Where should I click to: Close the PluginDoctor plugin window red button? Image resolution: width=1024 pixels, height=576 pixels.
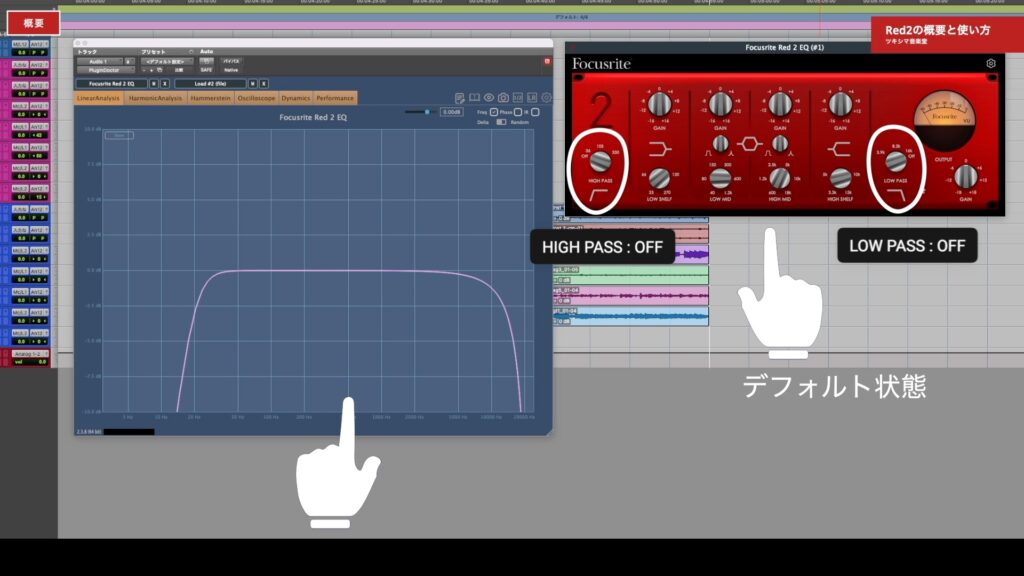click(x=547, y=61)
